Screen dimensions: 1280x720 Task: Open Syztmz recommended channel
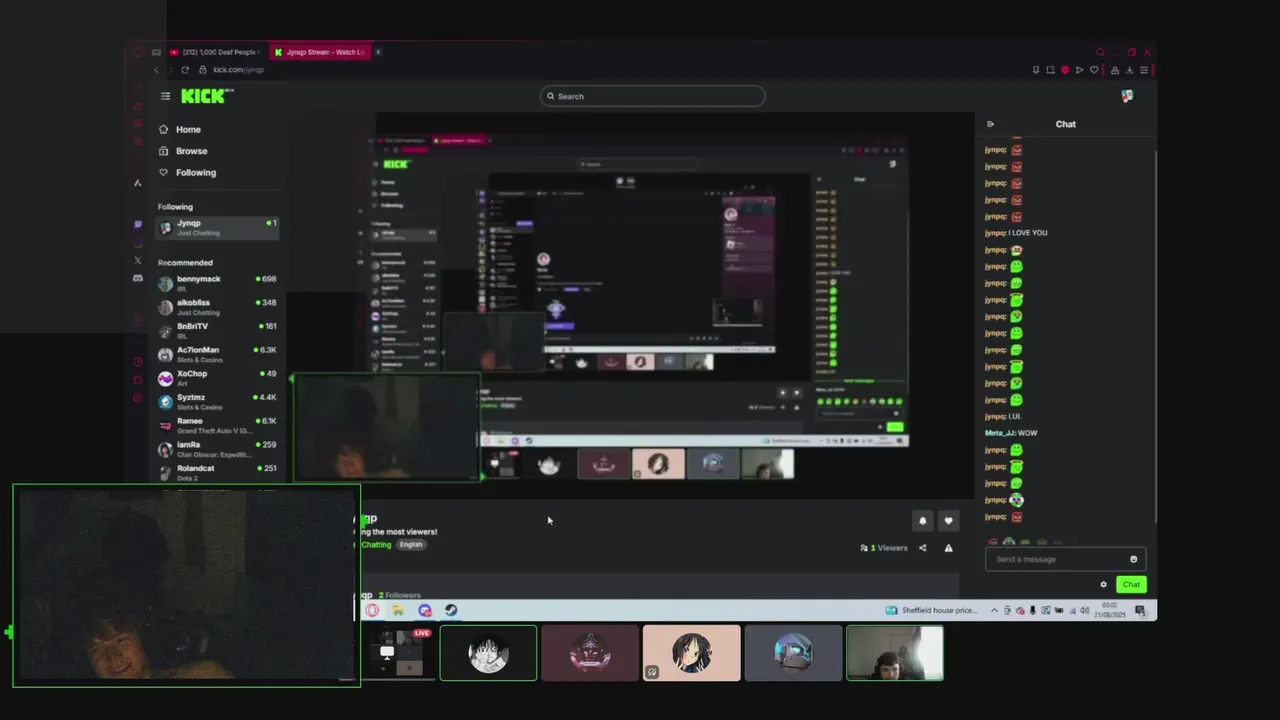click(217, 402)
